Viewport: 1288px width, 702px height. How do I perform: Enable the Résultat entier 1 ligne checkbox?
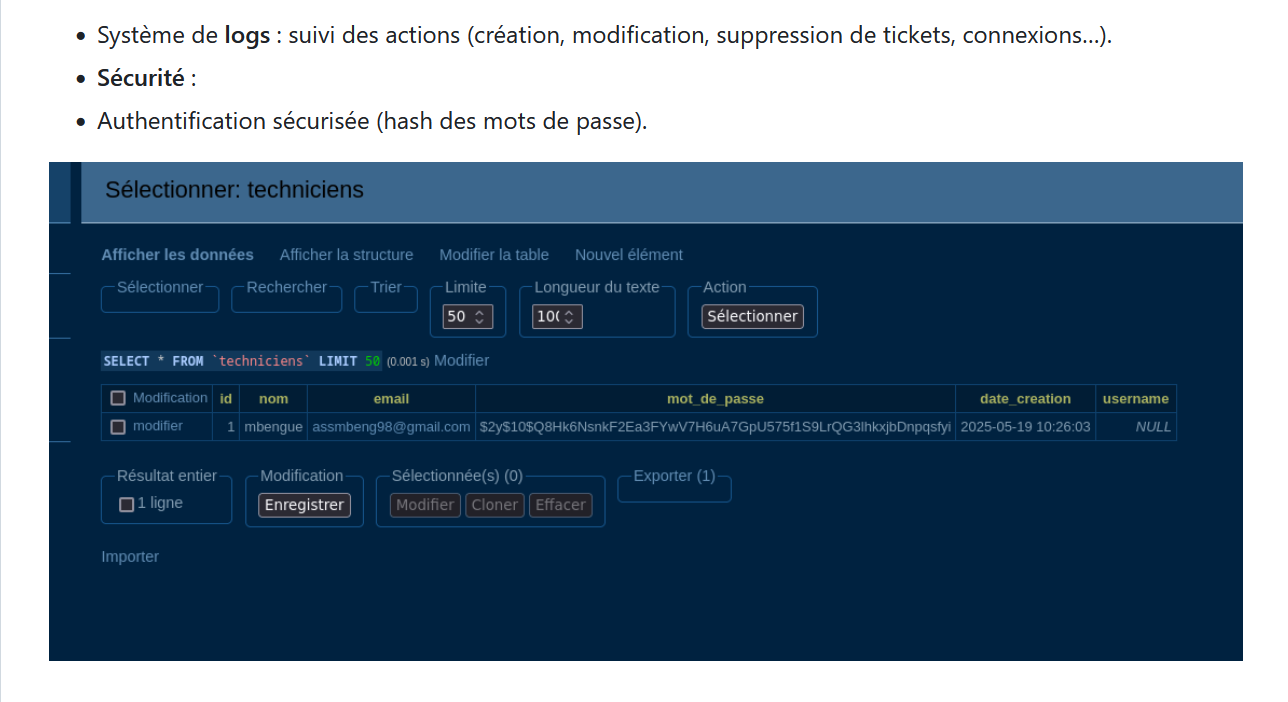click(x=127, y=504)
